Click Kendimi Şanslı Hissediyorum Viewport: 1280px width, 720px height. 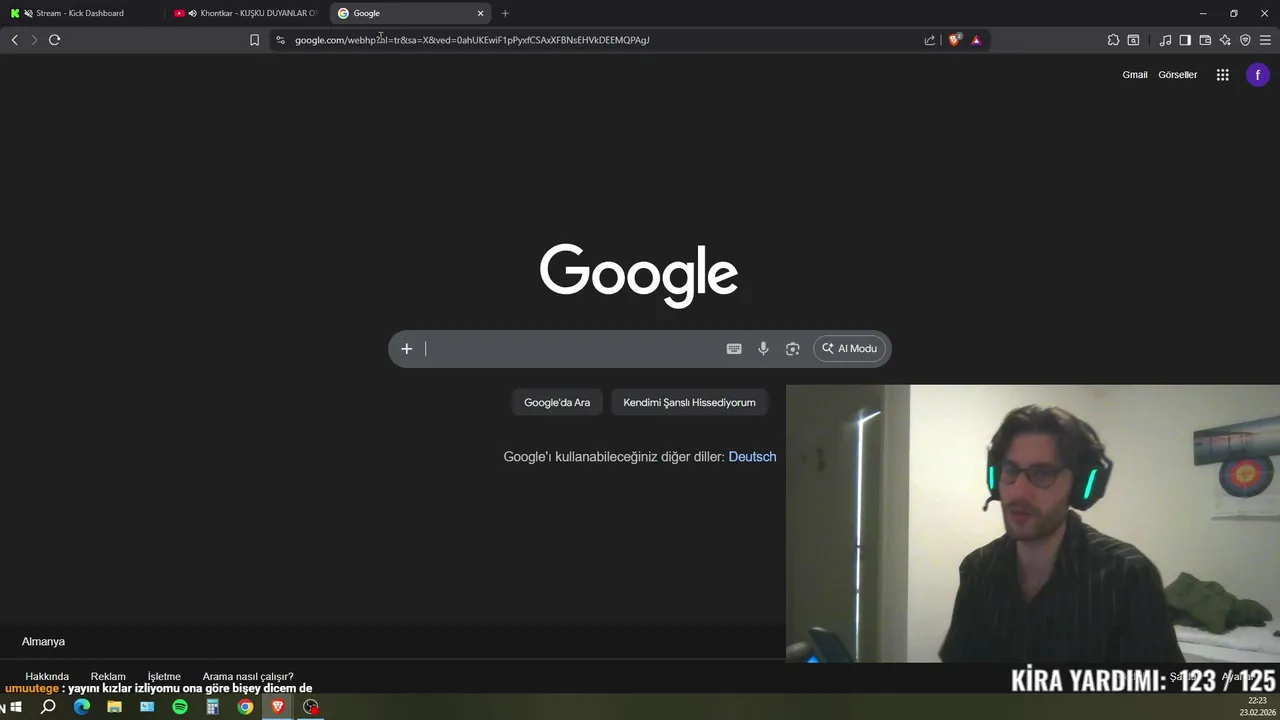pos(689,402)
